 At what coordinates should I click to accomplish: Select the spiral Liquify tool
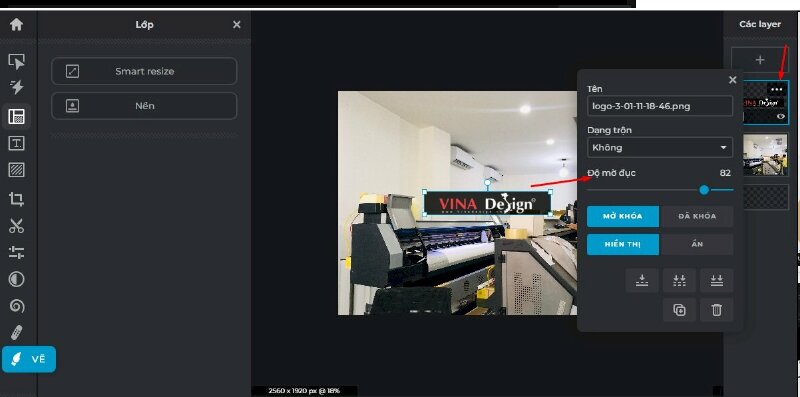[x=16, y=306]
